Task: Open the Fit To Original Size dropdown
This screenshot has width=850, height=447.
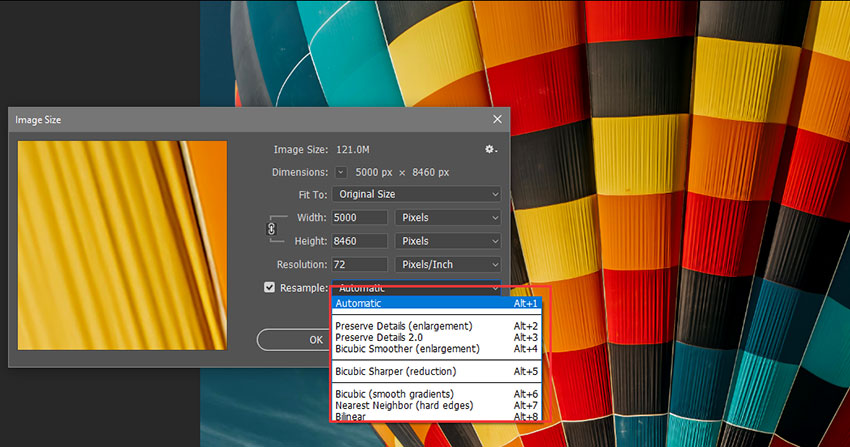Action: click(416, 194)
